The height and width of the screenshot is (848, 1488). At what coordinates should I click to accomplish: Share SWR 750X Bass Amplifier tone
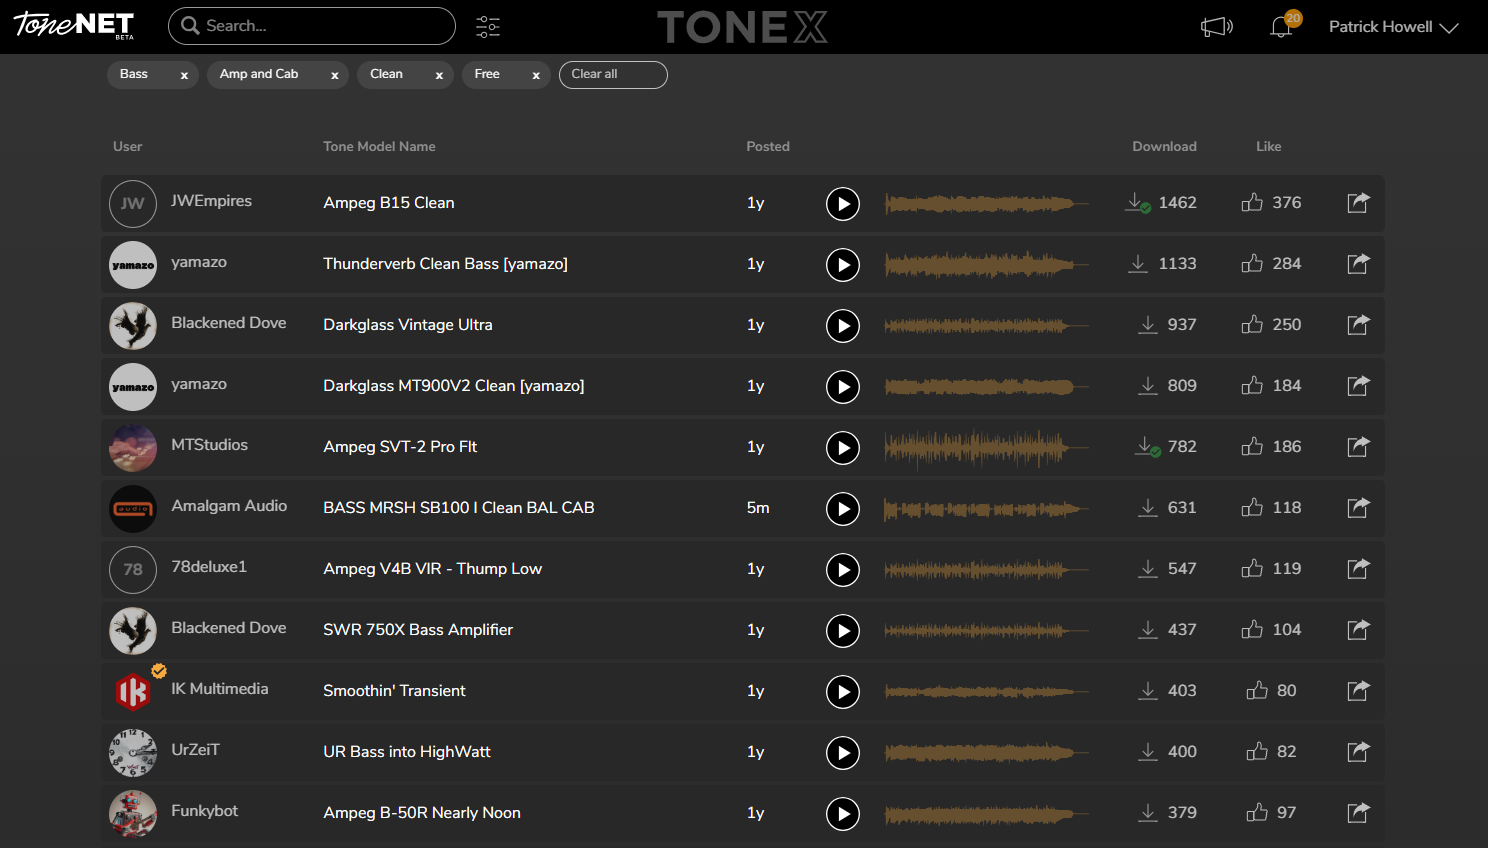tap(1358, 630)
